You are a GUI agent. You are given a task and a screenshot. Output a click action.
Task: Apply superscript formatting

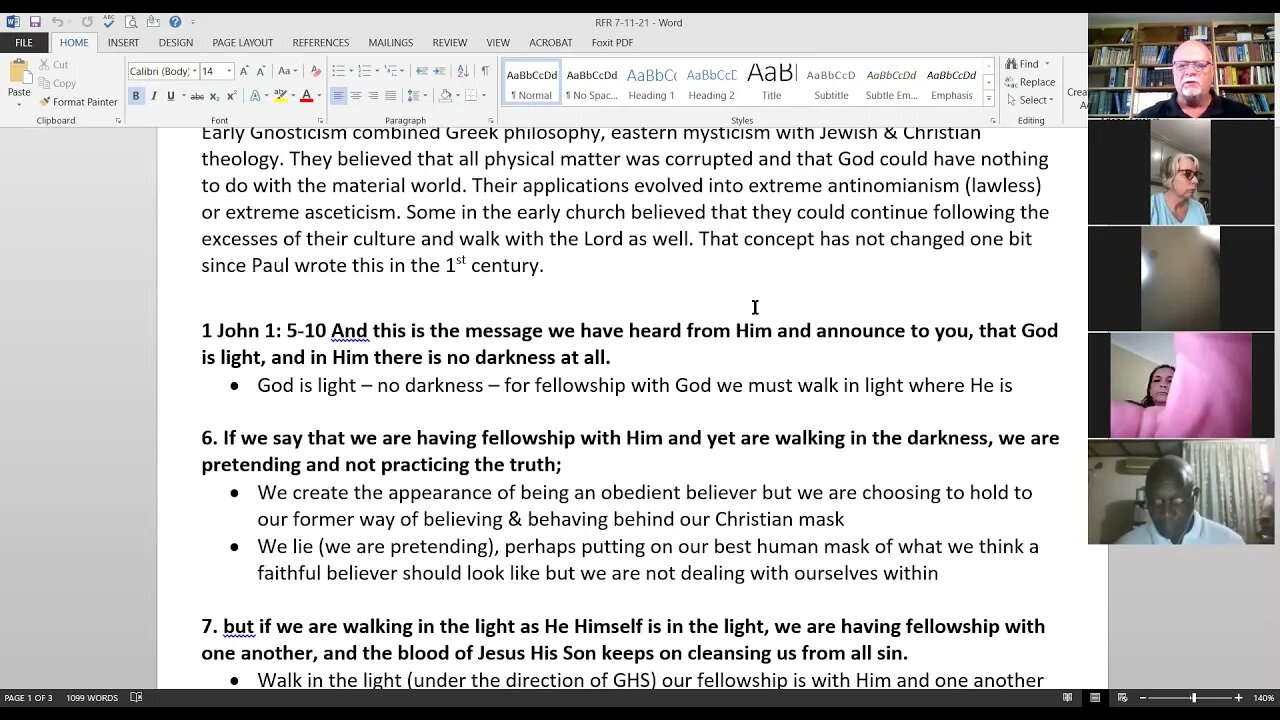point(232,96)
